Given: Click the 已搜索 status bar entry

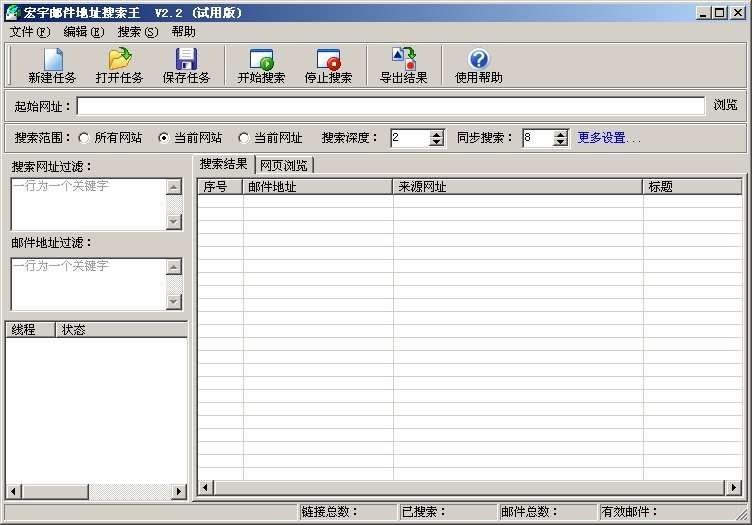Looking at the screenshot, I should point(448,512).
